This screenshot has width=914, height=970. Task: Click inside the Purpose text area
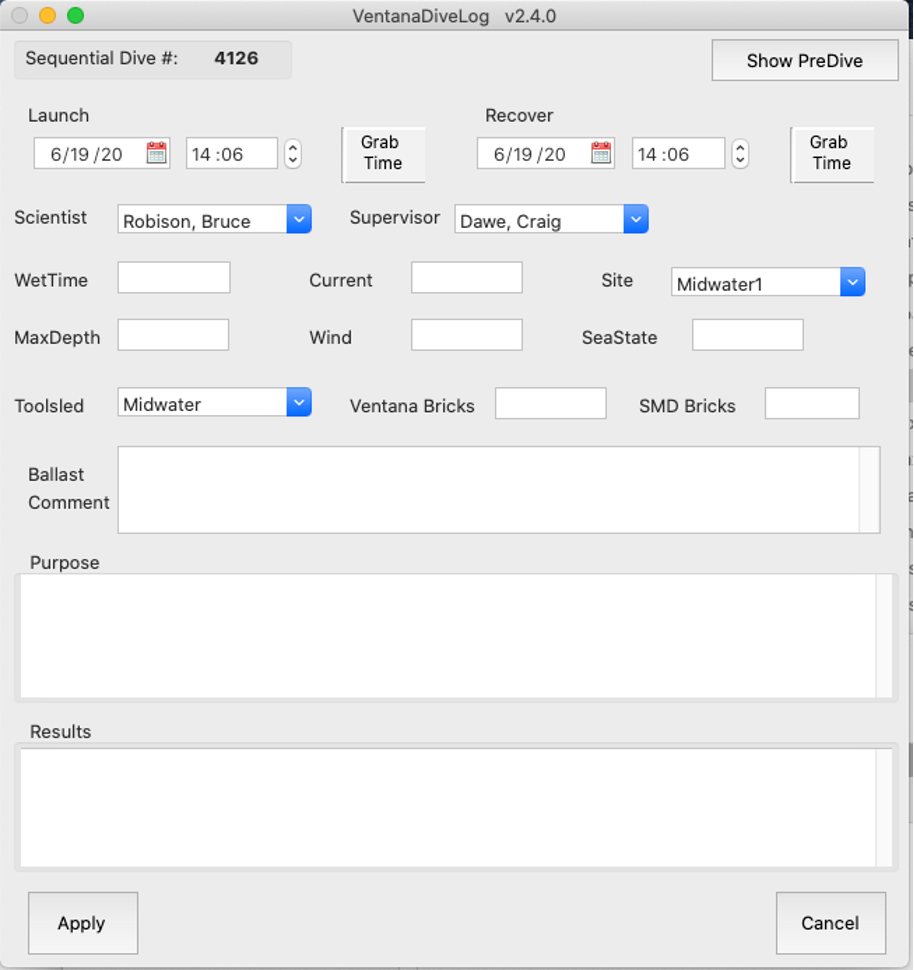tap(447, 636)
